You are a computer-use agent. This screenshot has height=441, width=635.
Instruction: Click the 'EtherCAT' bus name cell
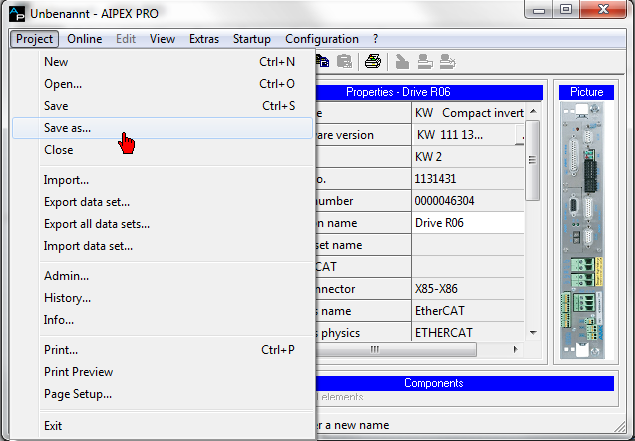pyautogui.click(x=468, y=311)
